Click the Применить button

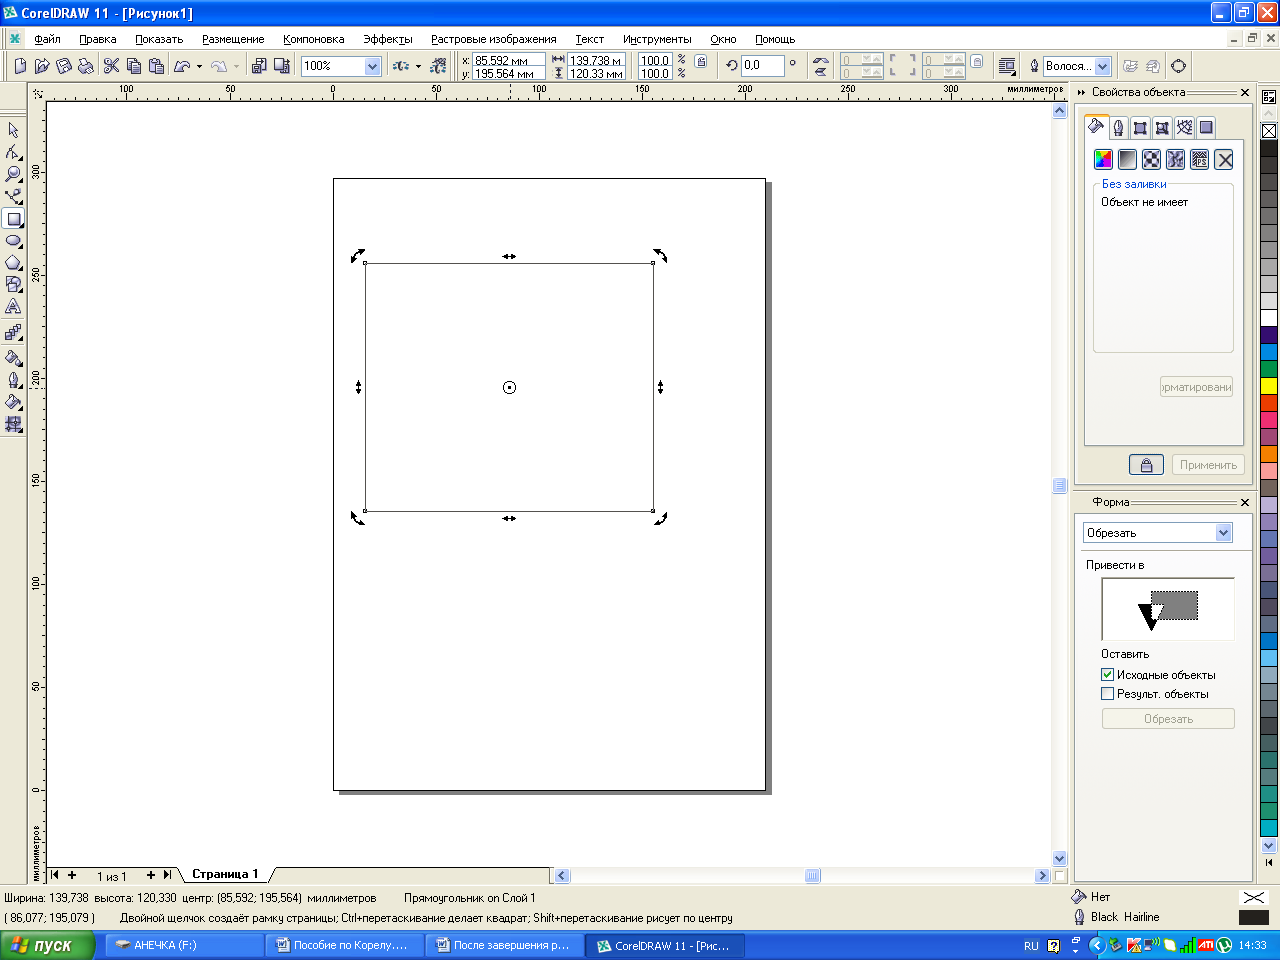pyautogui.click(x=1208, y=465)
